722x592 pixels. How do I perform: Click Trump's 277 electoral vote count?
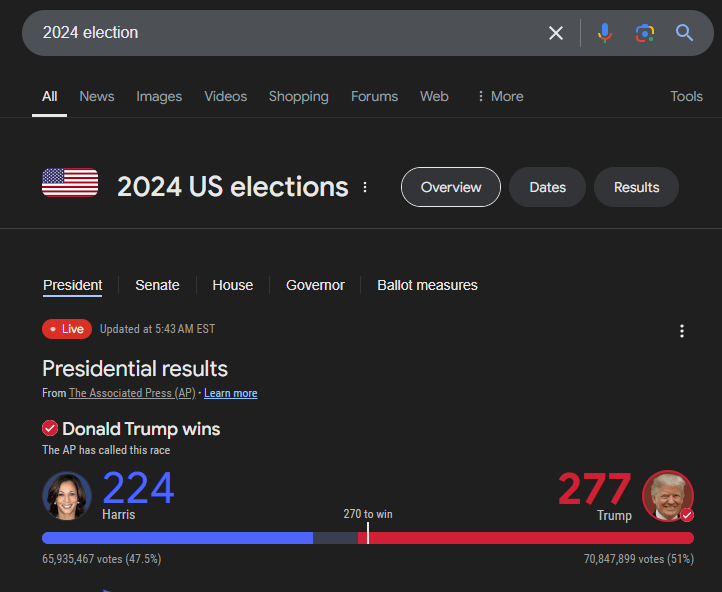(x=594, y=488)
